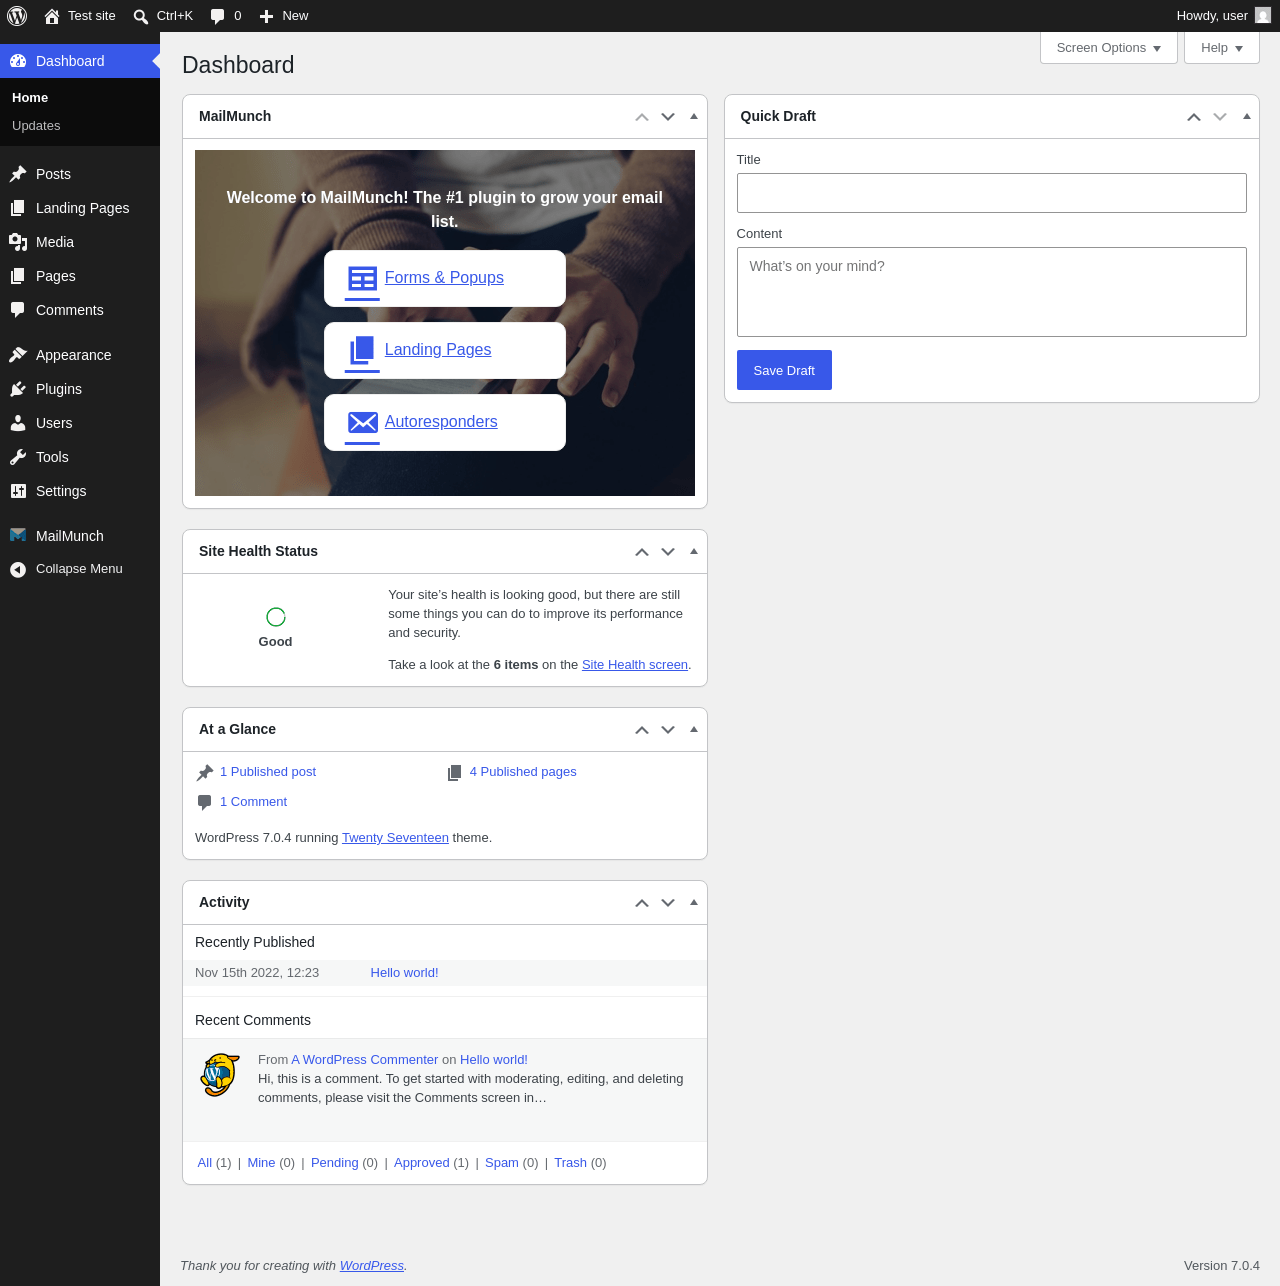Screen dimensions: 1280x1286
Task: Open the A WordPress Commenter link
Action: pos(365,1060)
